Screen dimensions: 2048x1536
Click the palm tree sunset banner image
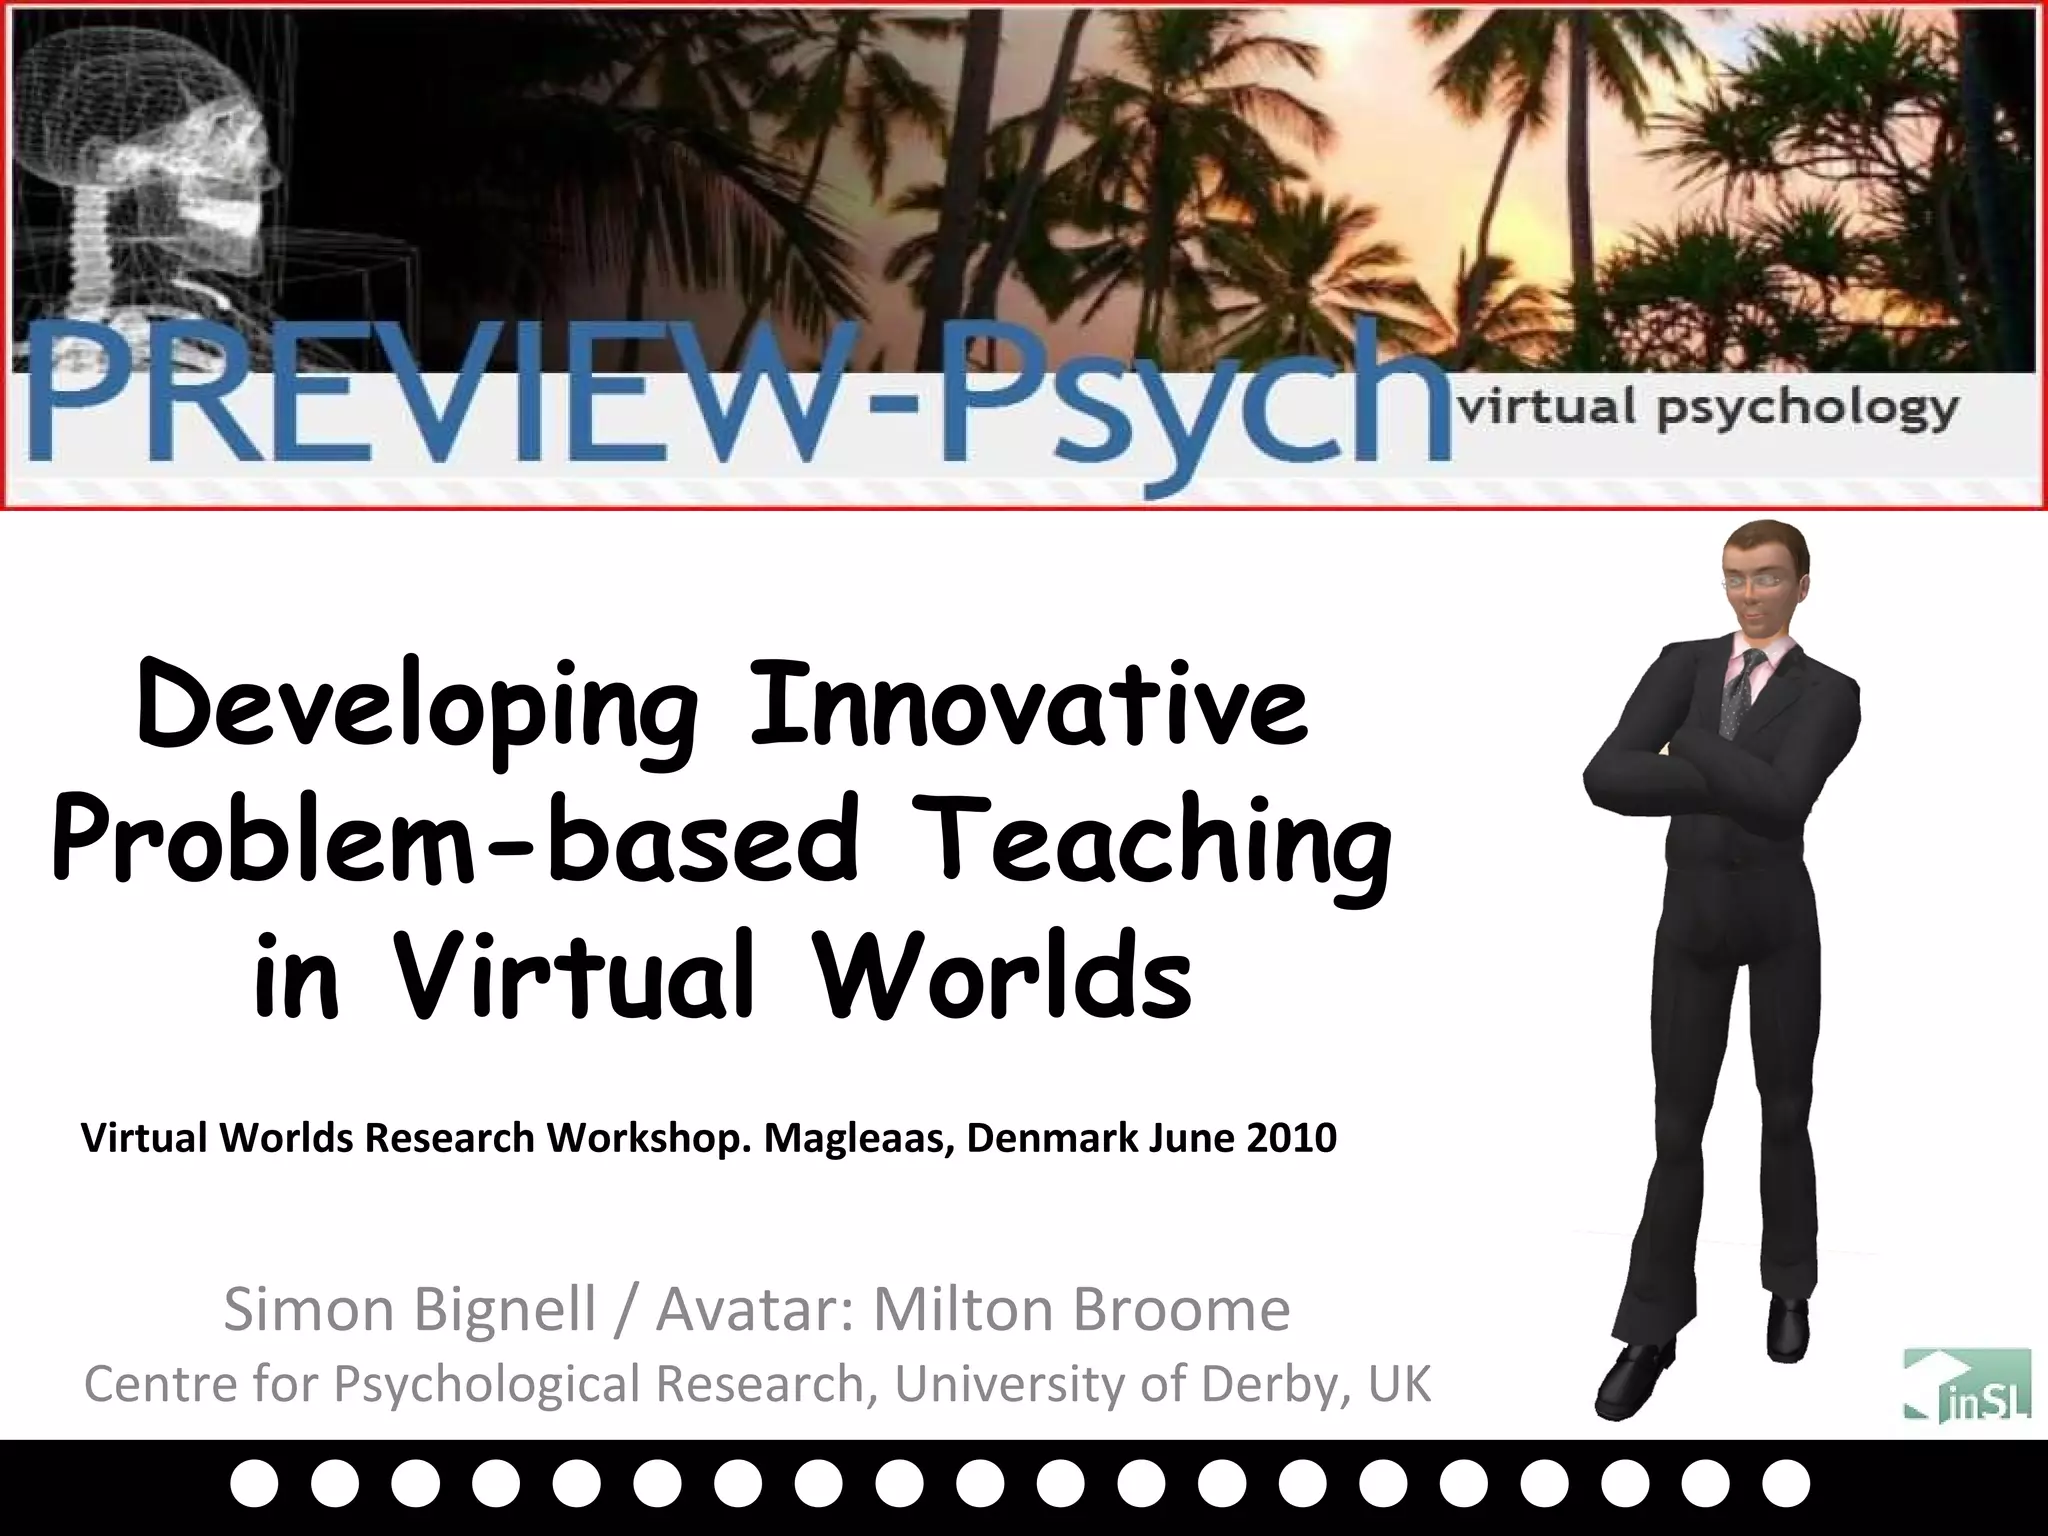click(1200, 170)
